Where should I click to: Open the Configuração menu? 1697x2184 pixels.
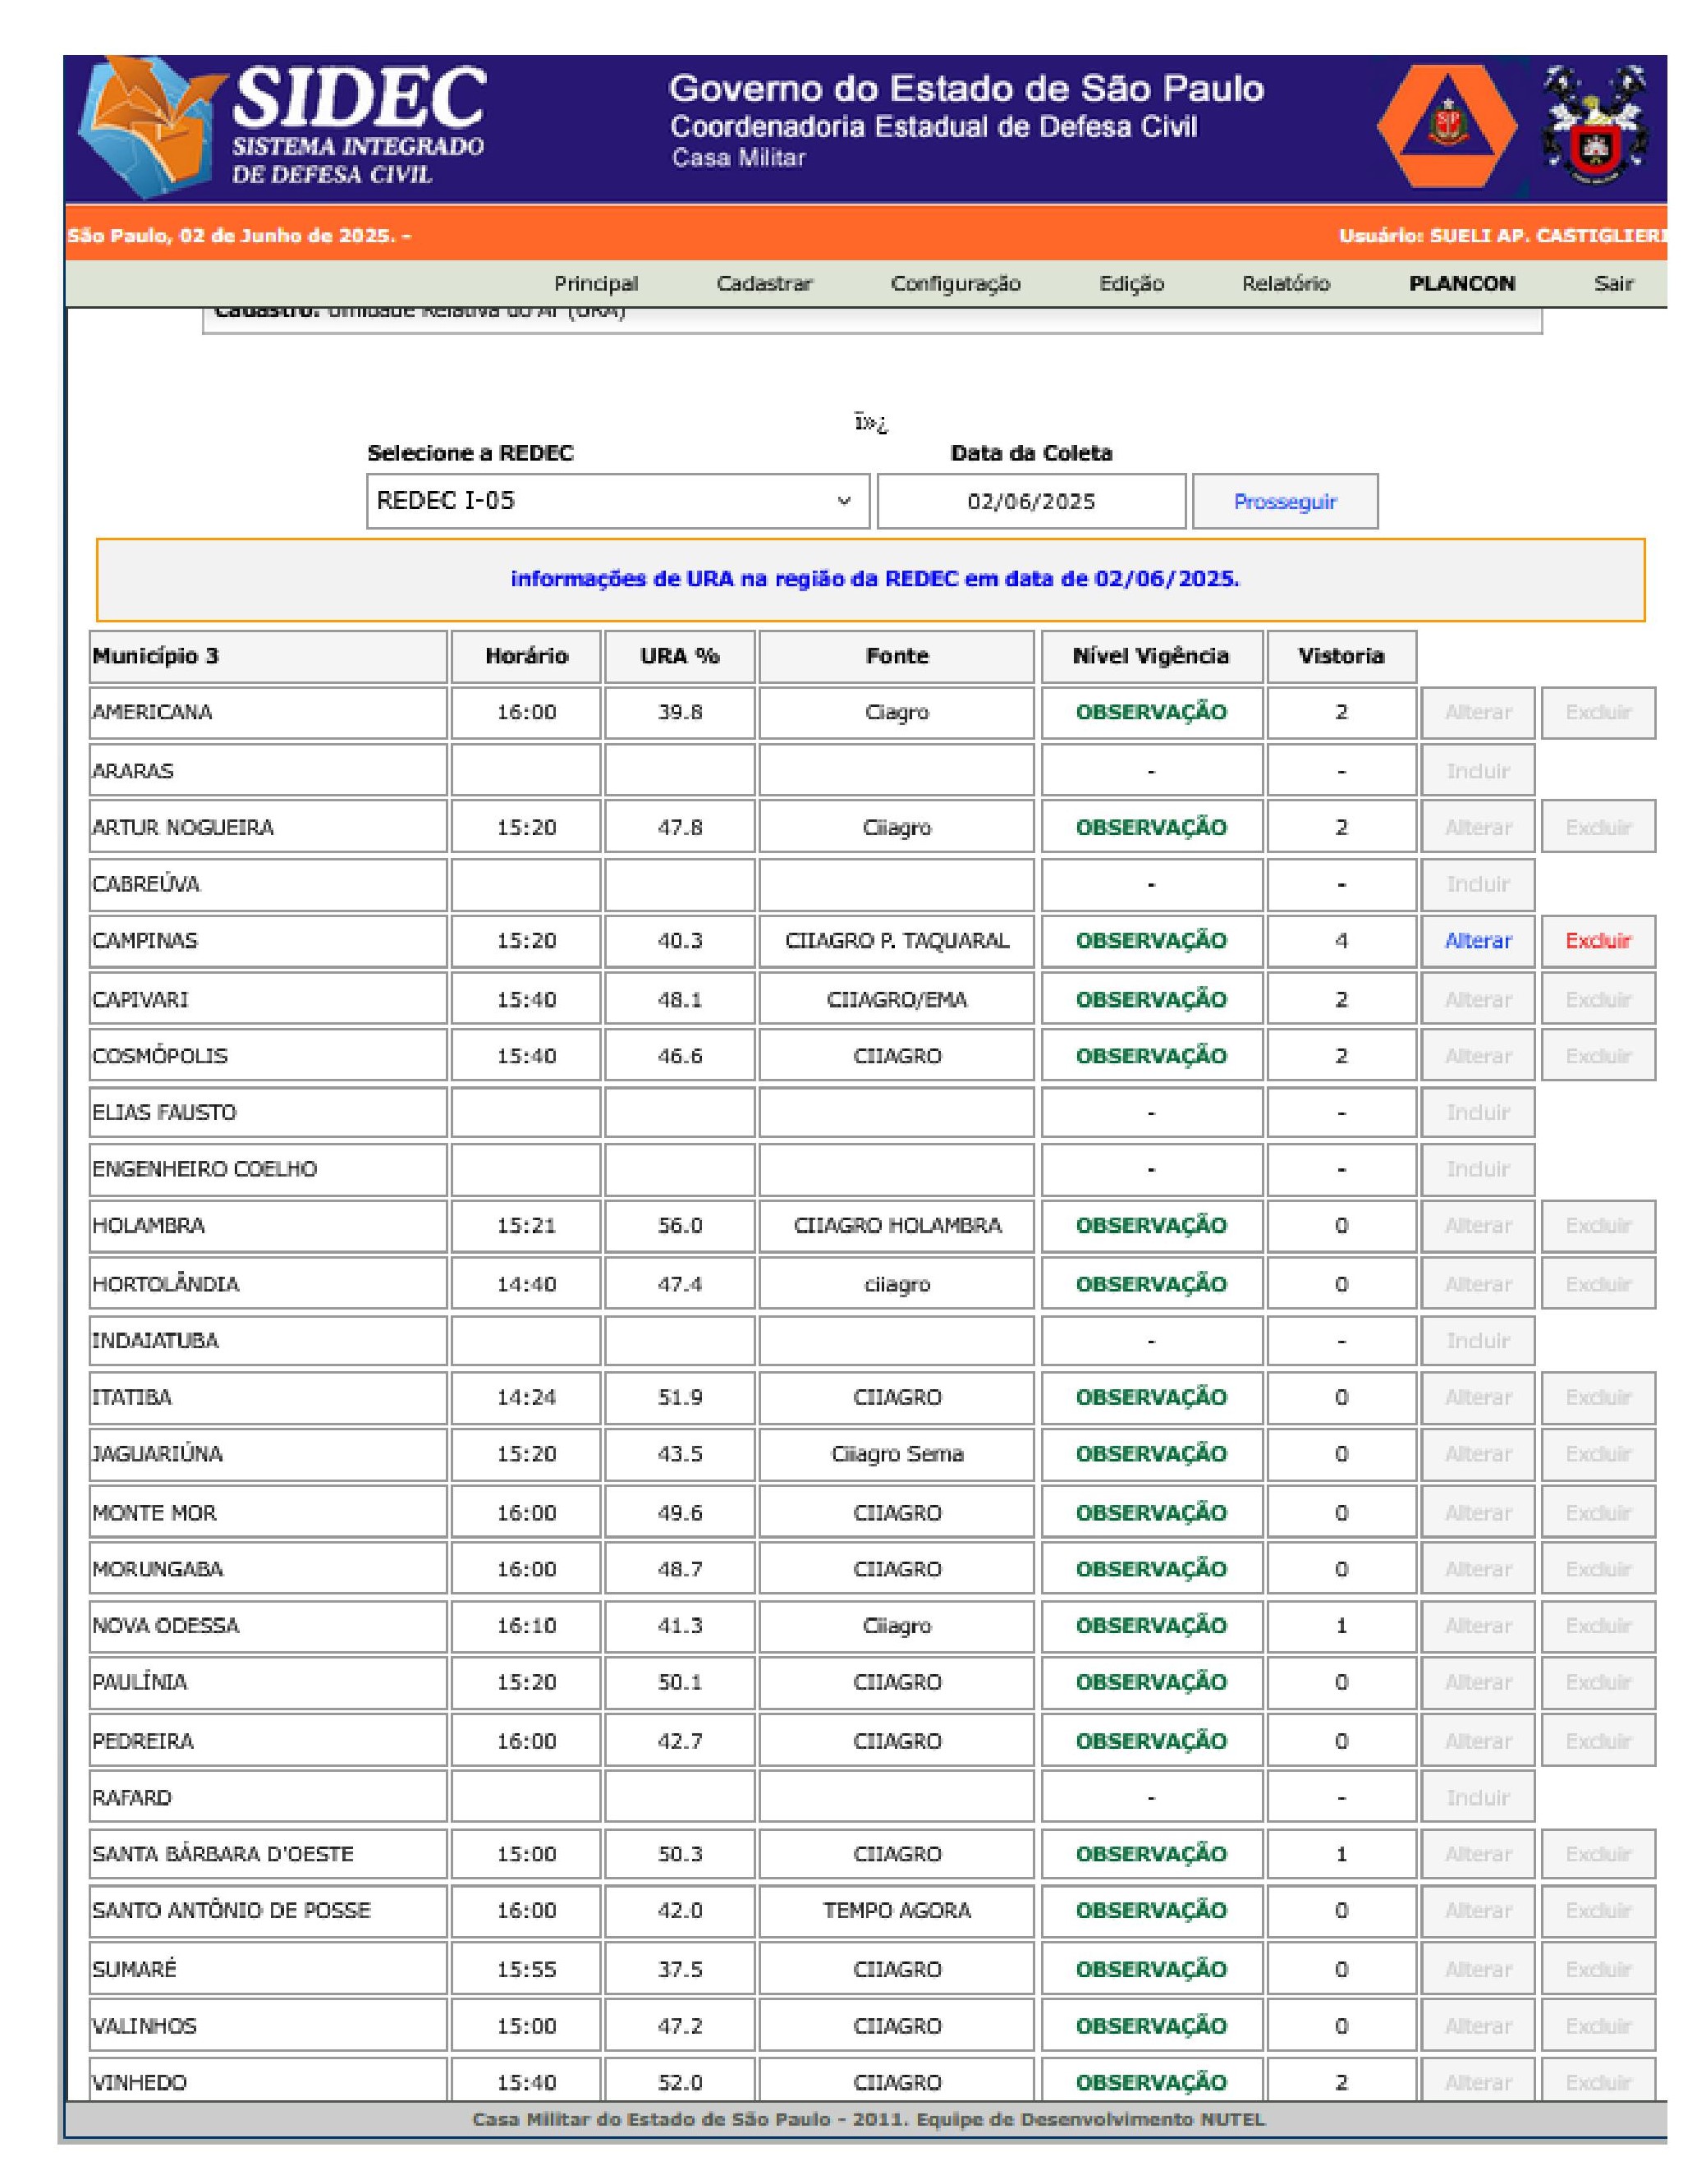tap(955, 283)
